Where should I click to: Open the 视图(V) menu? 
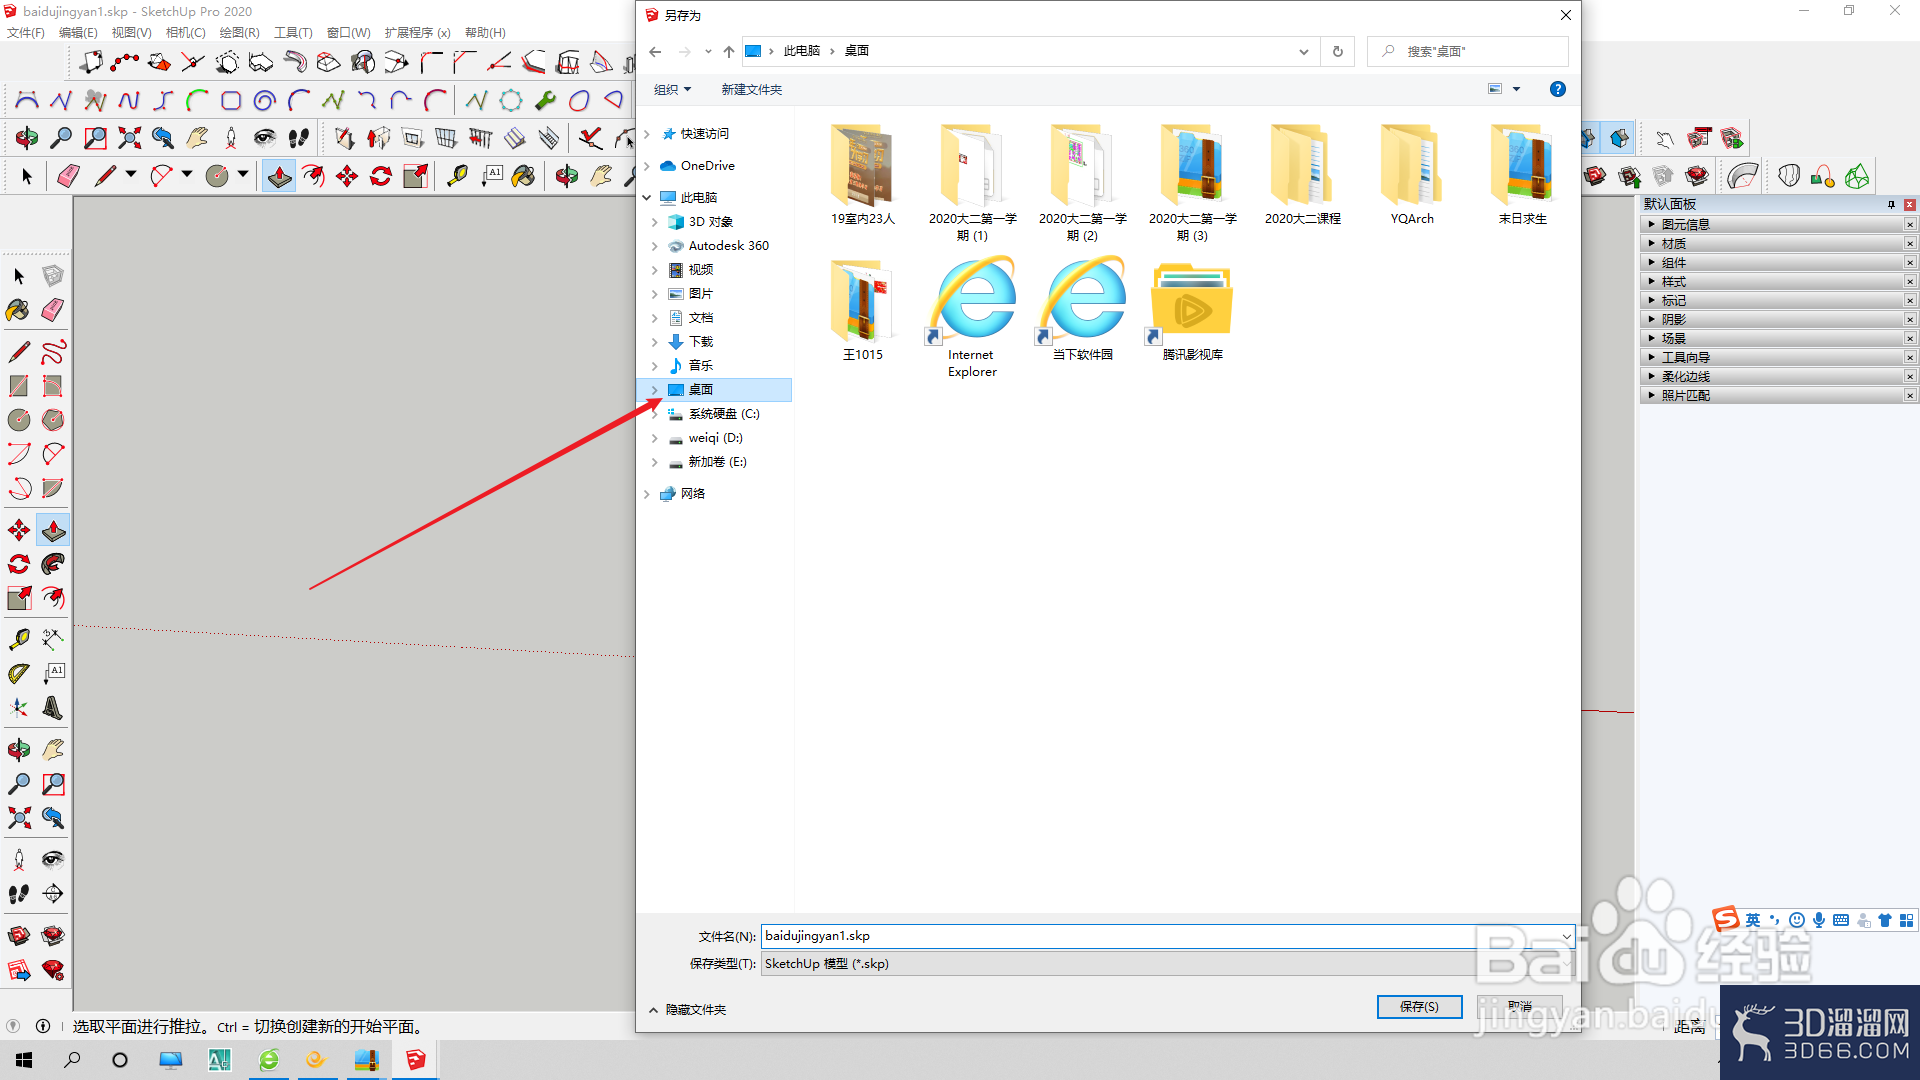coord(131,32)
